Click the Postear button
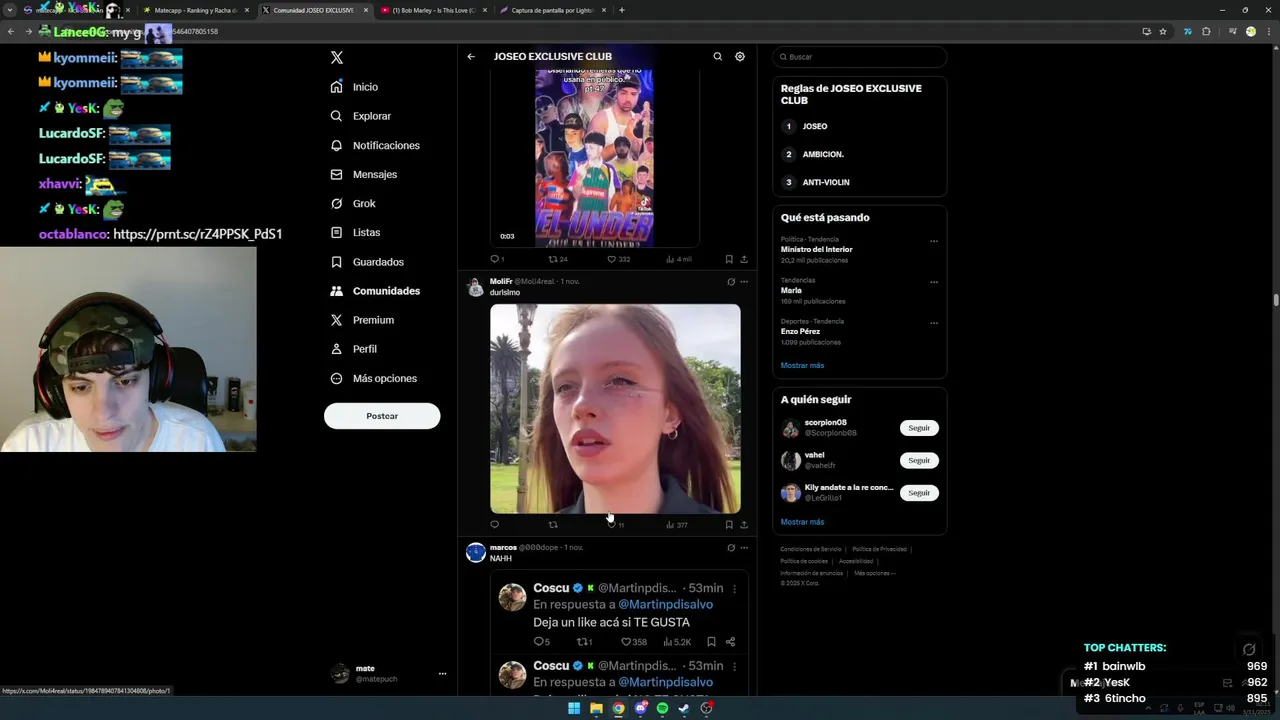This screenshot has height=720, width=1280. coord(382,416)
